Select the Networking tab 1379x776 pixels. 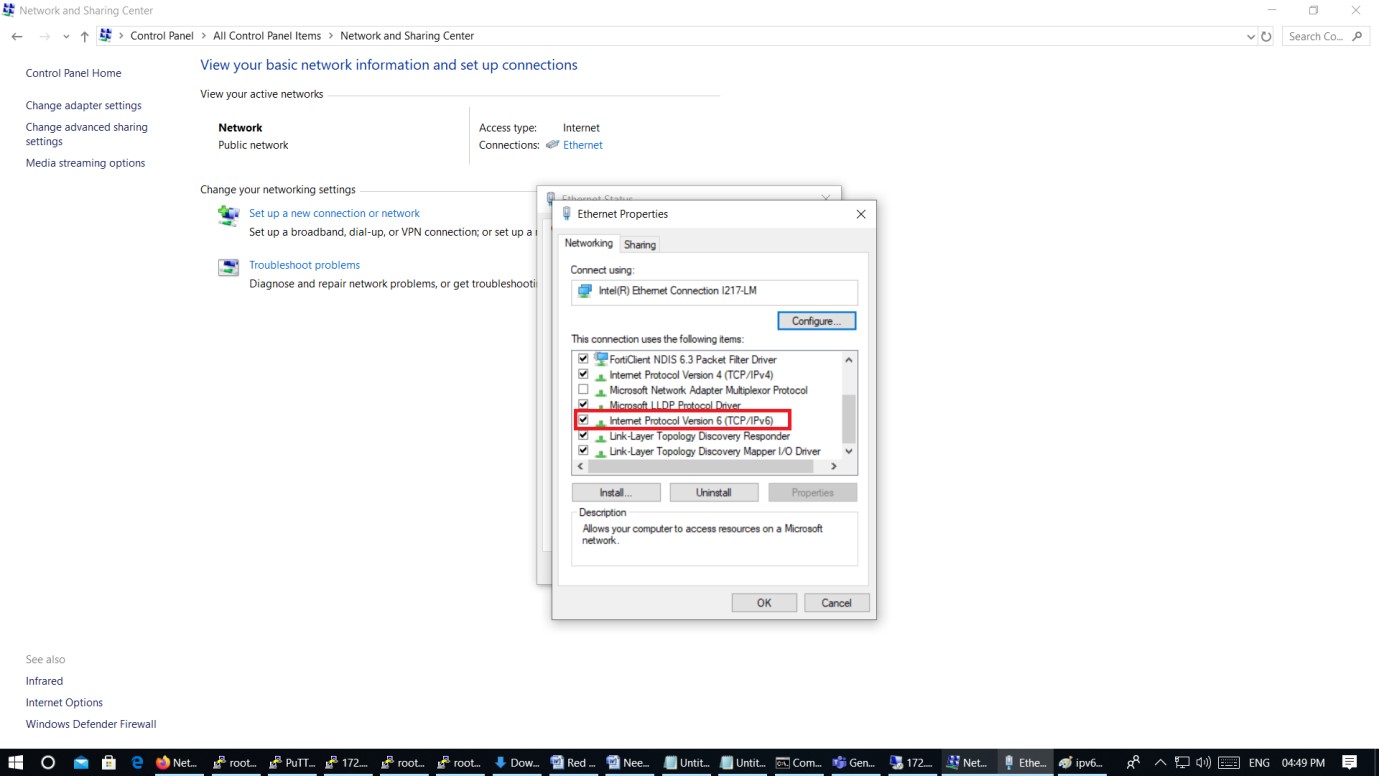pyautogui.click(x=589, y=243)
